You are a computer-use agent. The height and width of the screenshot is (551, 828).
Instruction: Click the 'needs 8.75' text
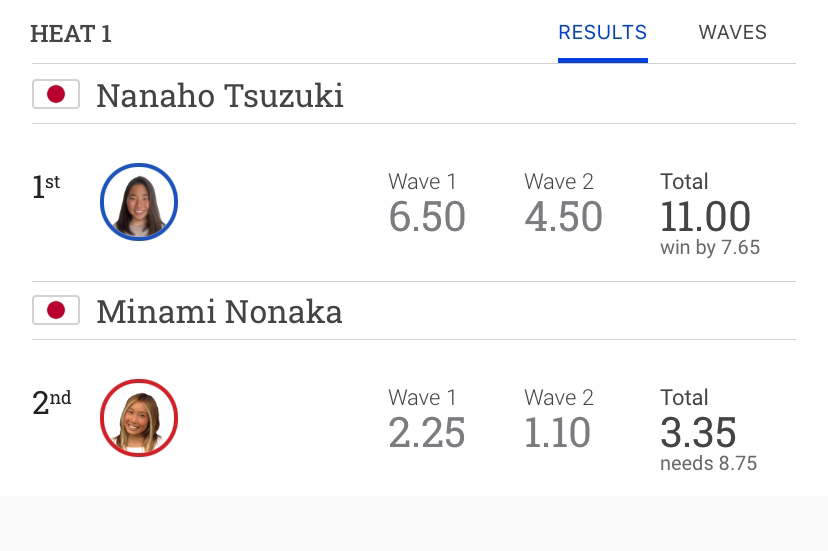pyautogui.click(x=708, y=463)
